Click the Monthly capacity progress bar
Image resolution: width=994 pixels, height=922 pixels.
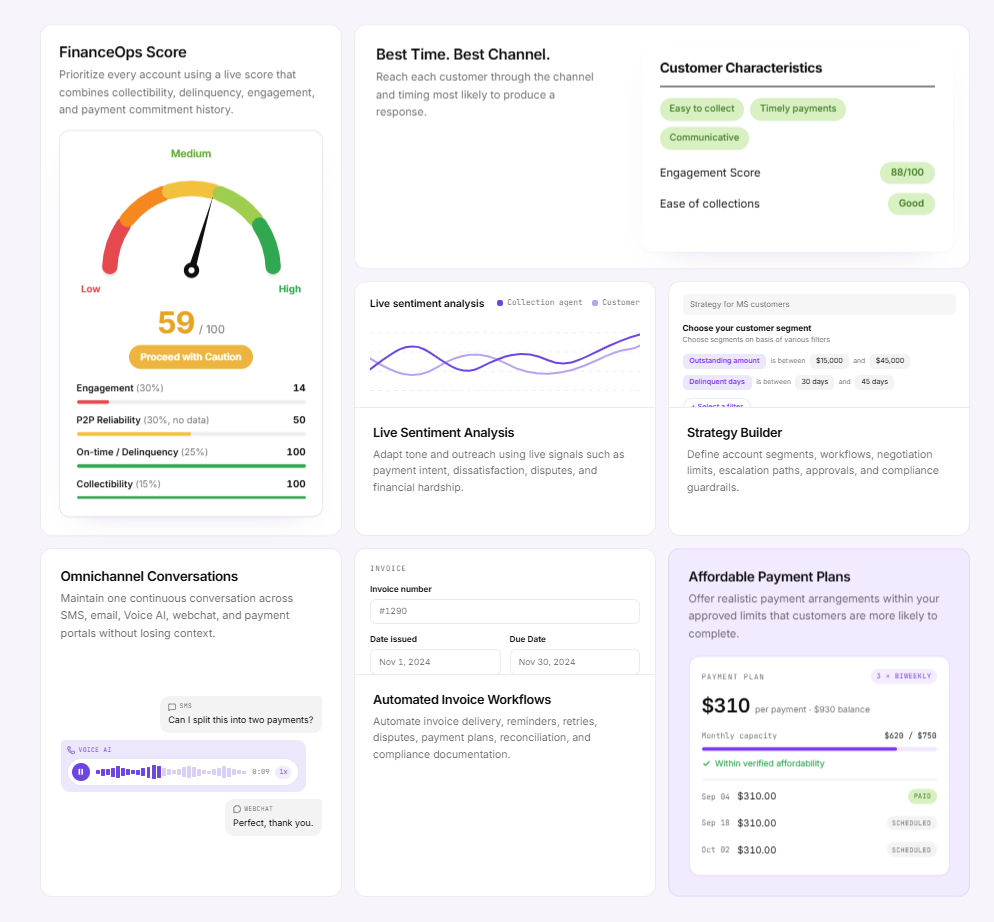point(819,749)
